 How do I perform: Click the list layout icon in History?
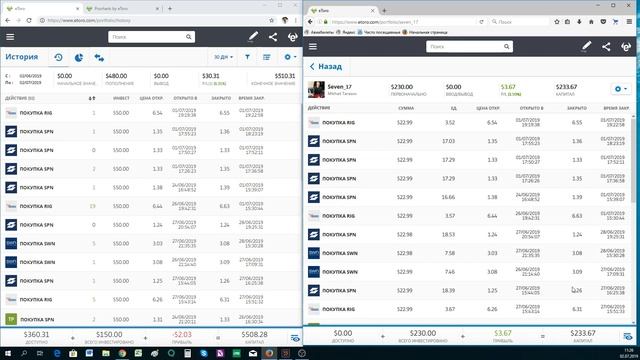point(267,57)
